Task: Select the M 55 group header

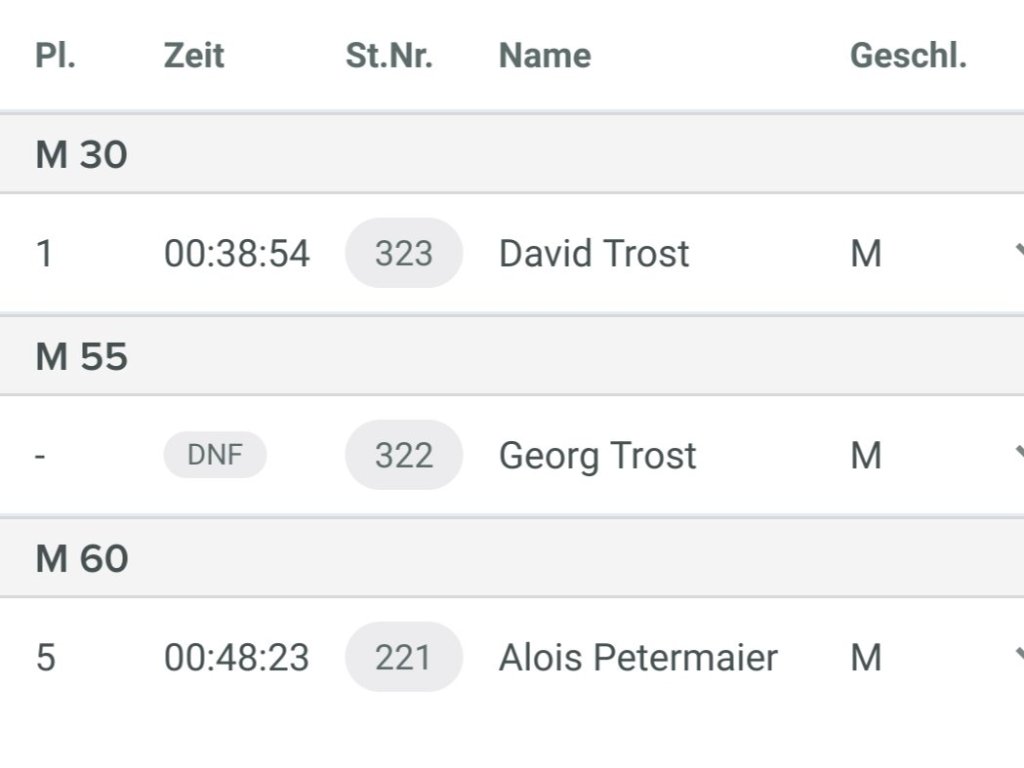Action: point(82,357)
